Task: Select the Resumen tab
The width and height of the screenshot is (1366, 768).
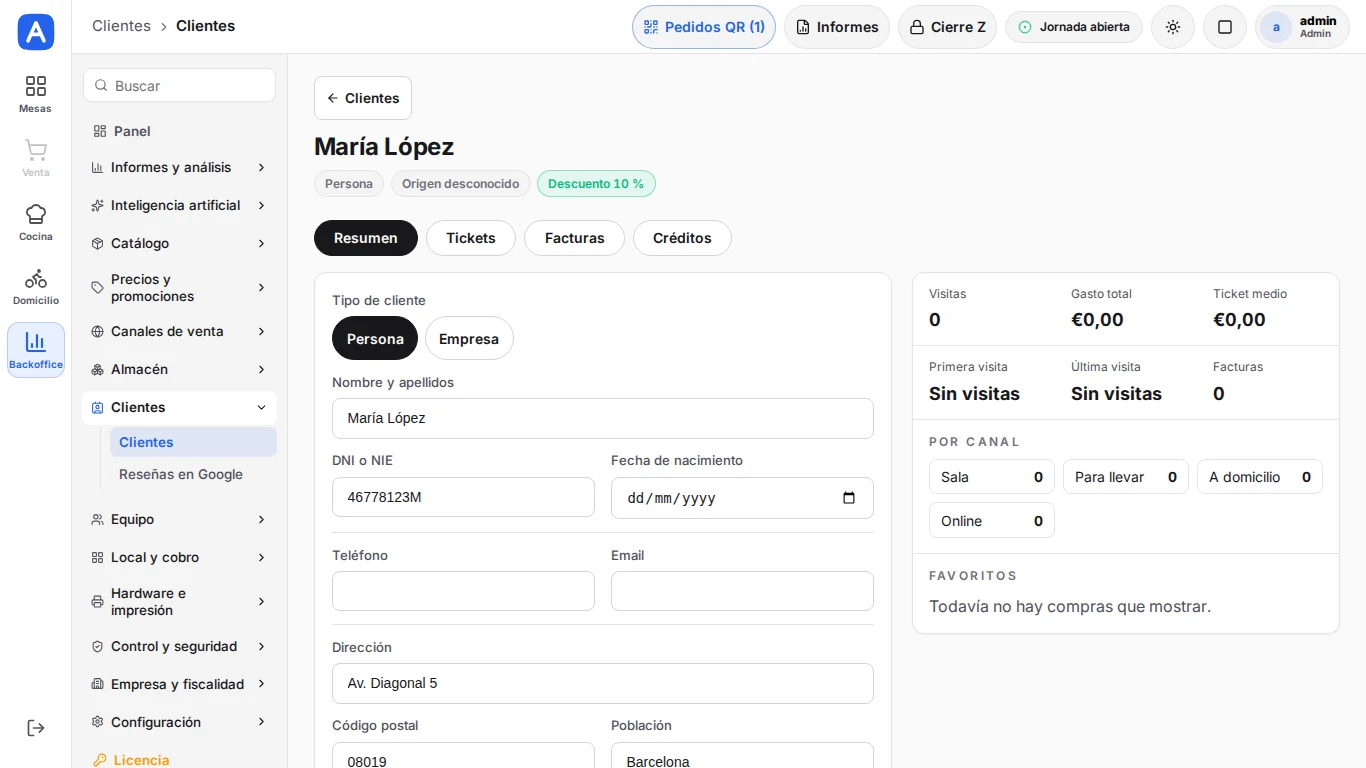Action: click(366, 238)
